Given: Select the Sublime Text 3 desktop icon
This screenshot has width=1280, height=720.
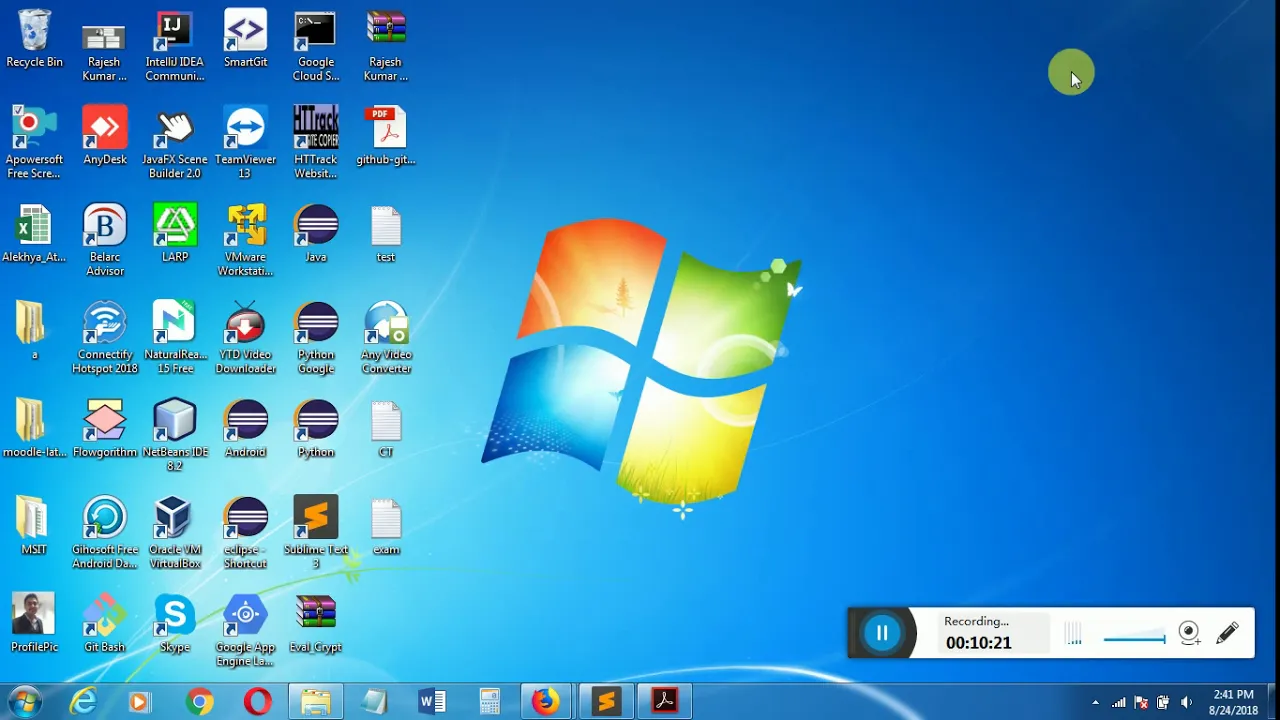Looking at the screenshot, I should [316, 533].
